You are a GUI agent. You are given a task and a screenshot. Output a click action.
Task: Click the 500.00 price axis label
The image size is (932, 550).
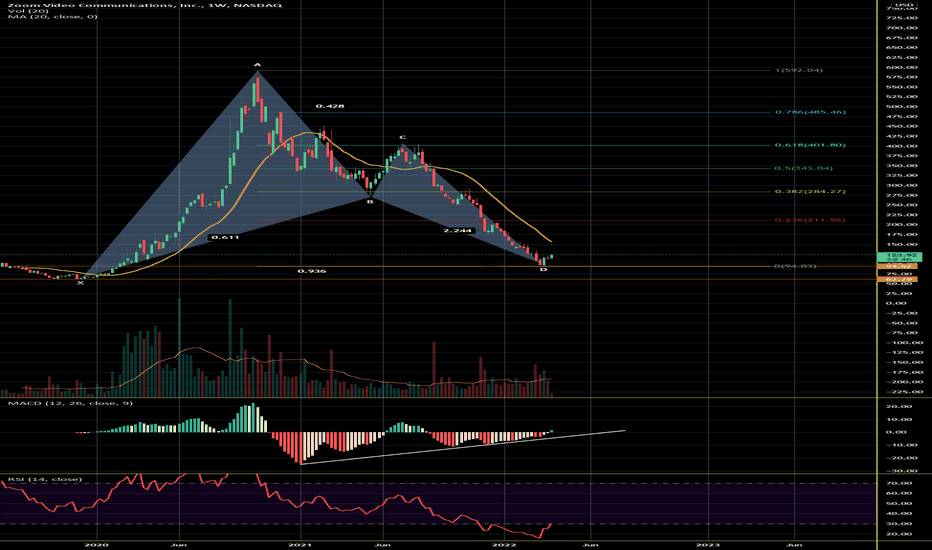(x=902, y=107)
